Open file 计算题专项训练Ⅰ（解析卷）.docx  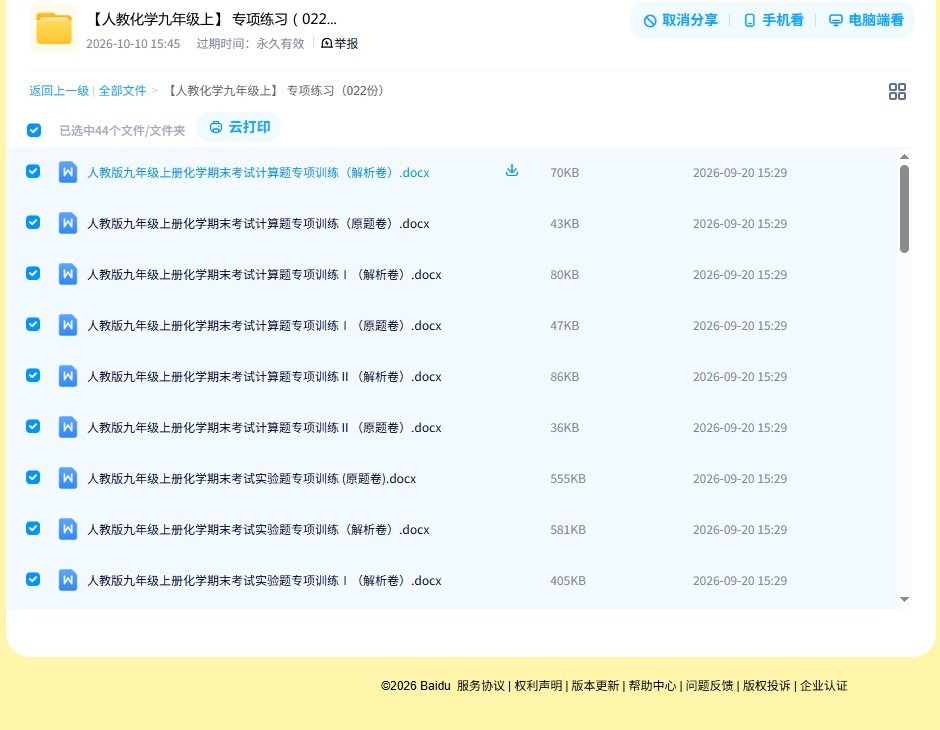(x=264, y=274)
